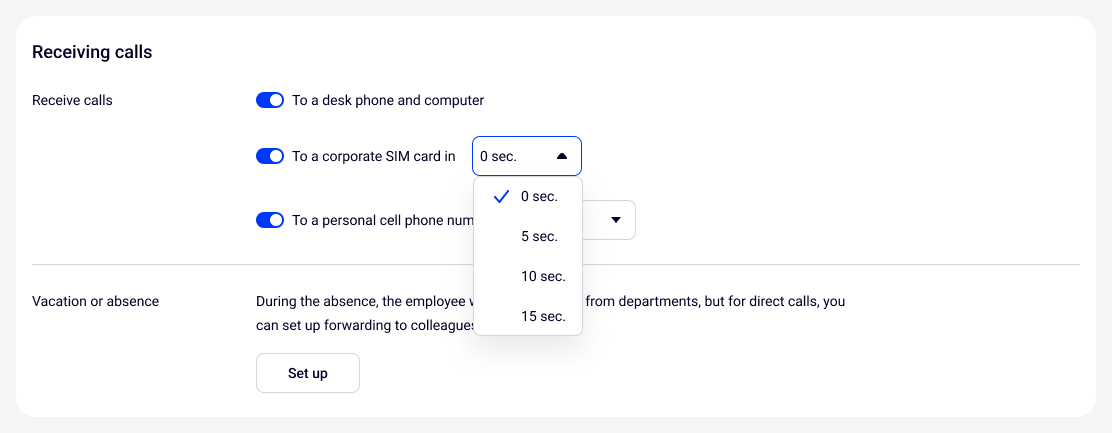This screenshot has height=433, width=1112.
Task: Click the Vacation or absence label
Action: pyautogui.click(x=95, y=301)
